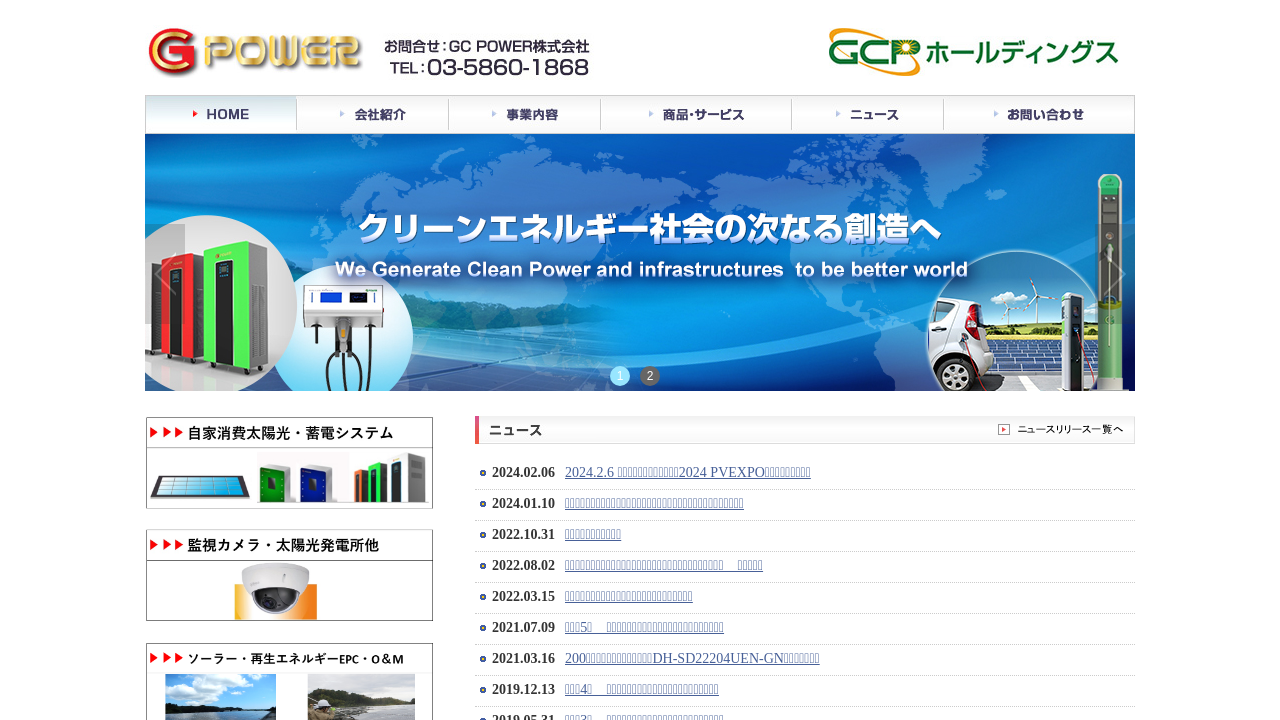Switch to banner slide 2 indicator
This screenshot has width=1280, height=720.
[650, 376]
